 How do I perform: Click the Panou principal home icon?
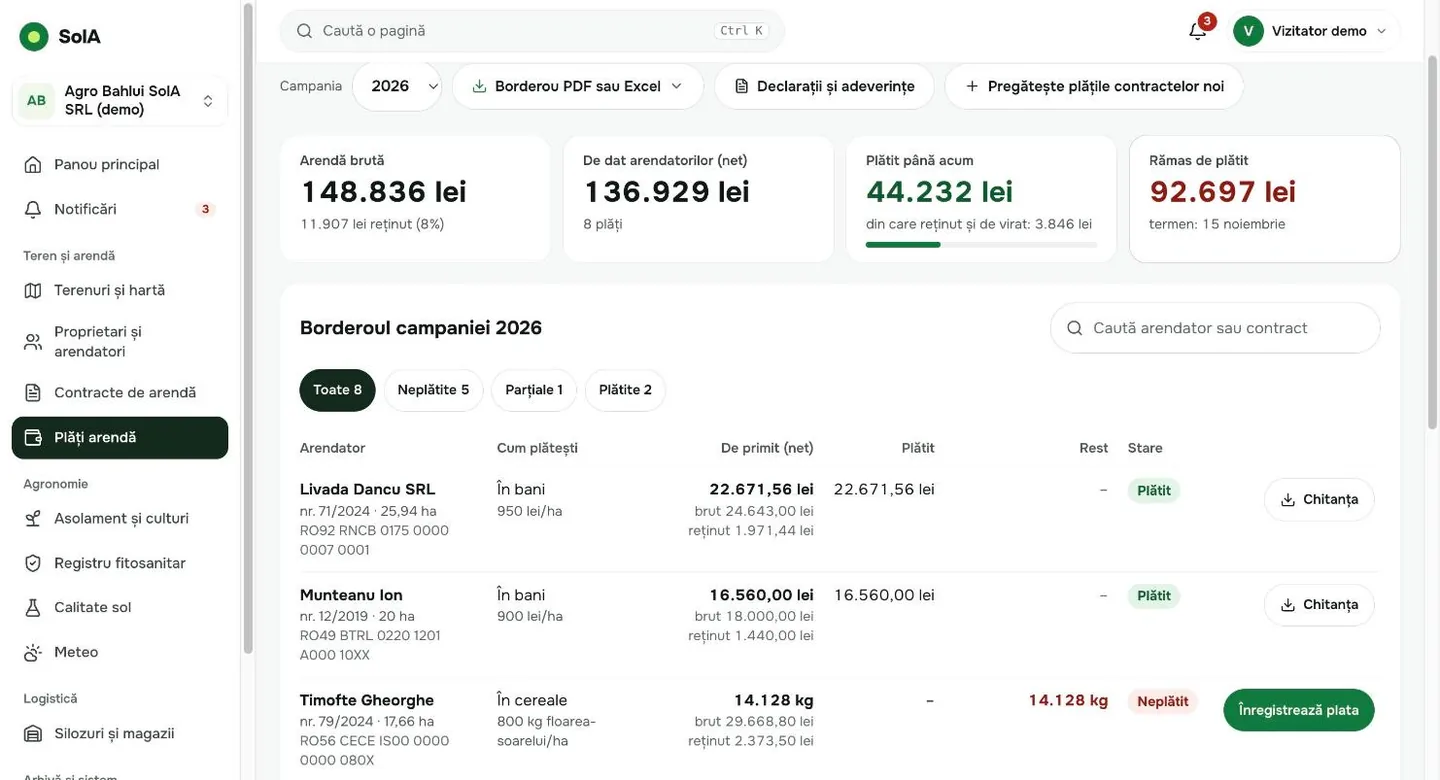(33, 165)
